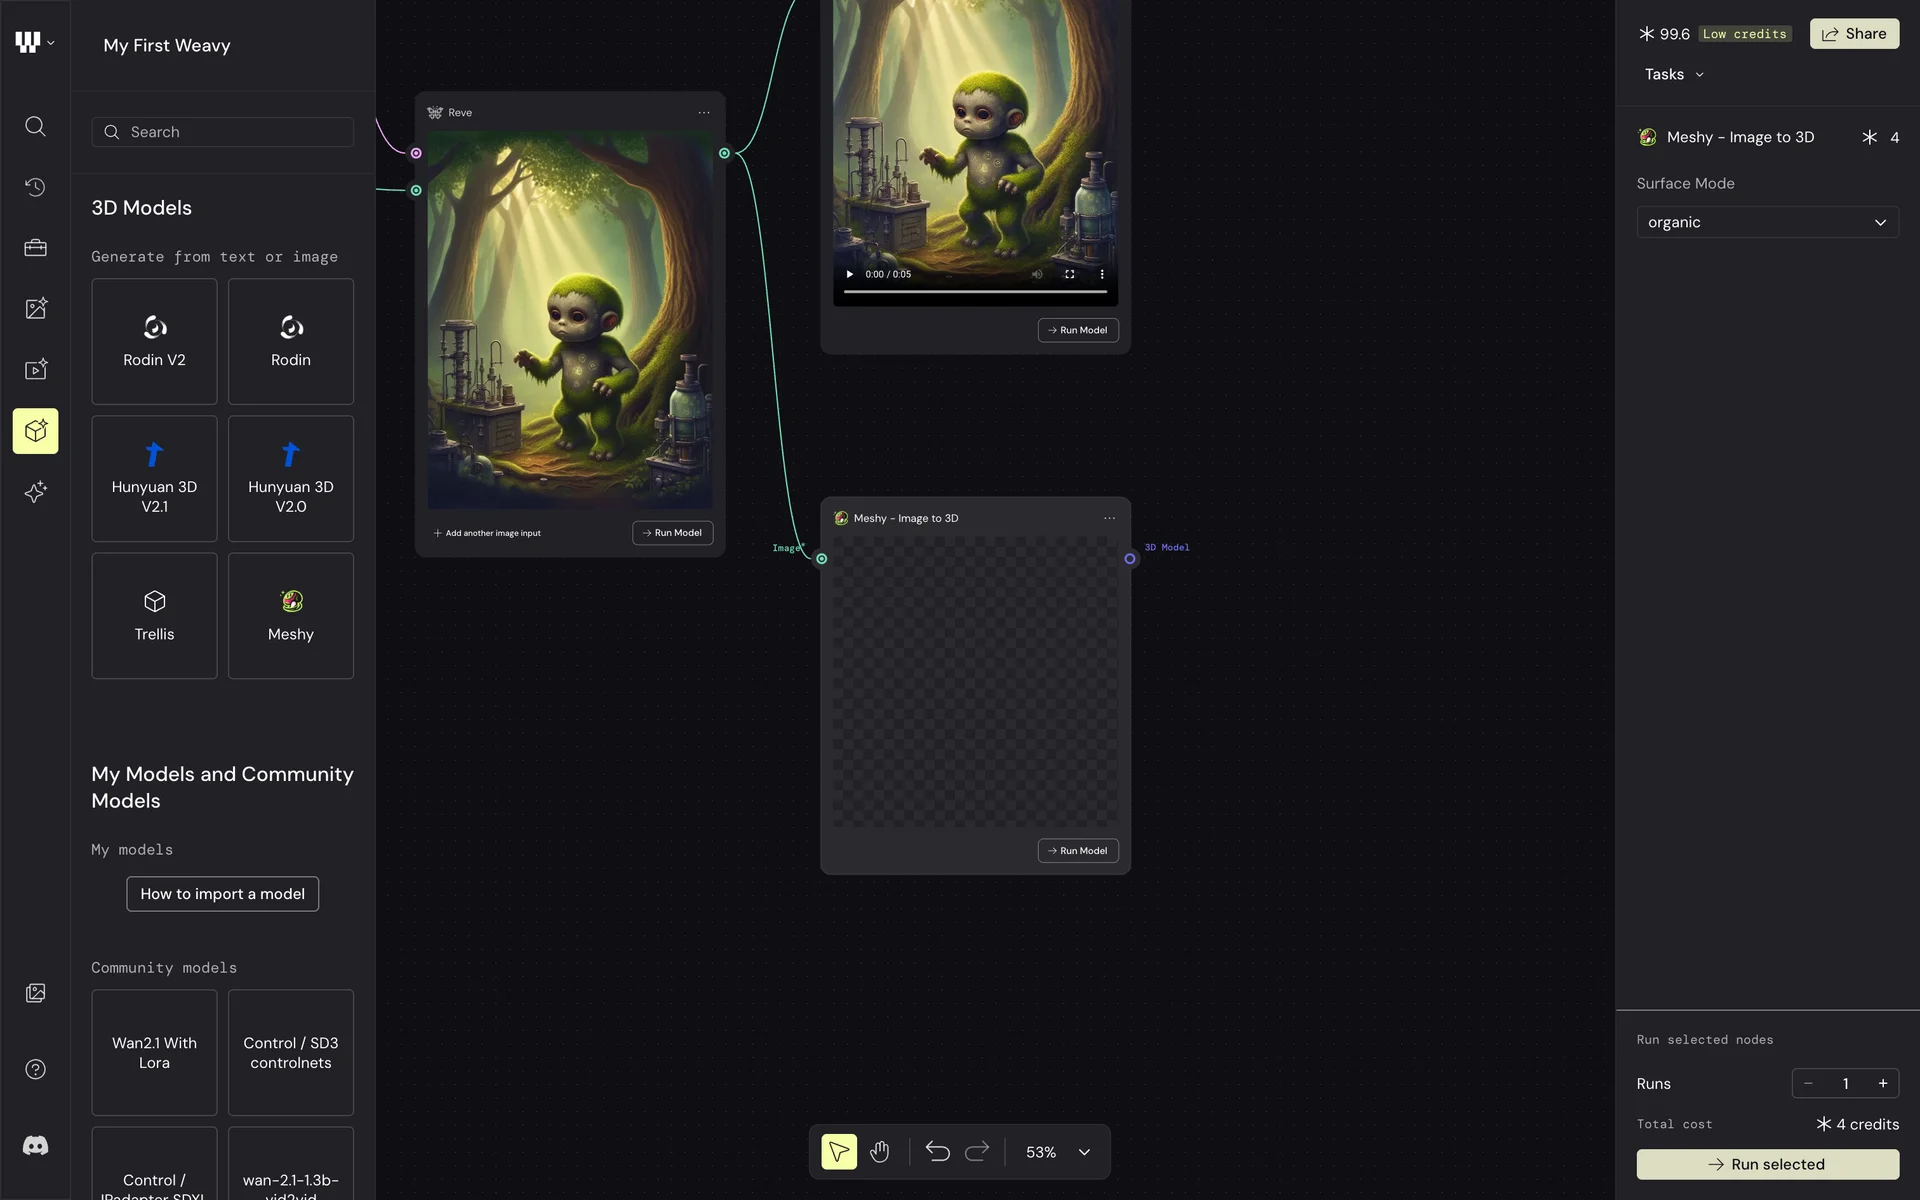Open the Discord icon in sidebar
The width and height of the screenshot is (1920, 1200).
[35, 1146]
